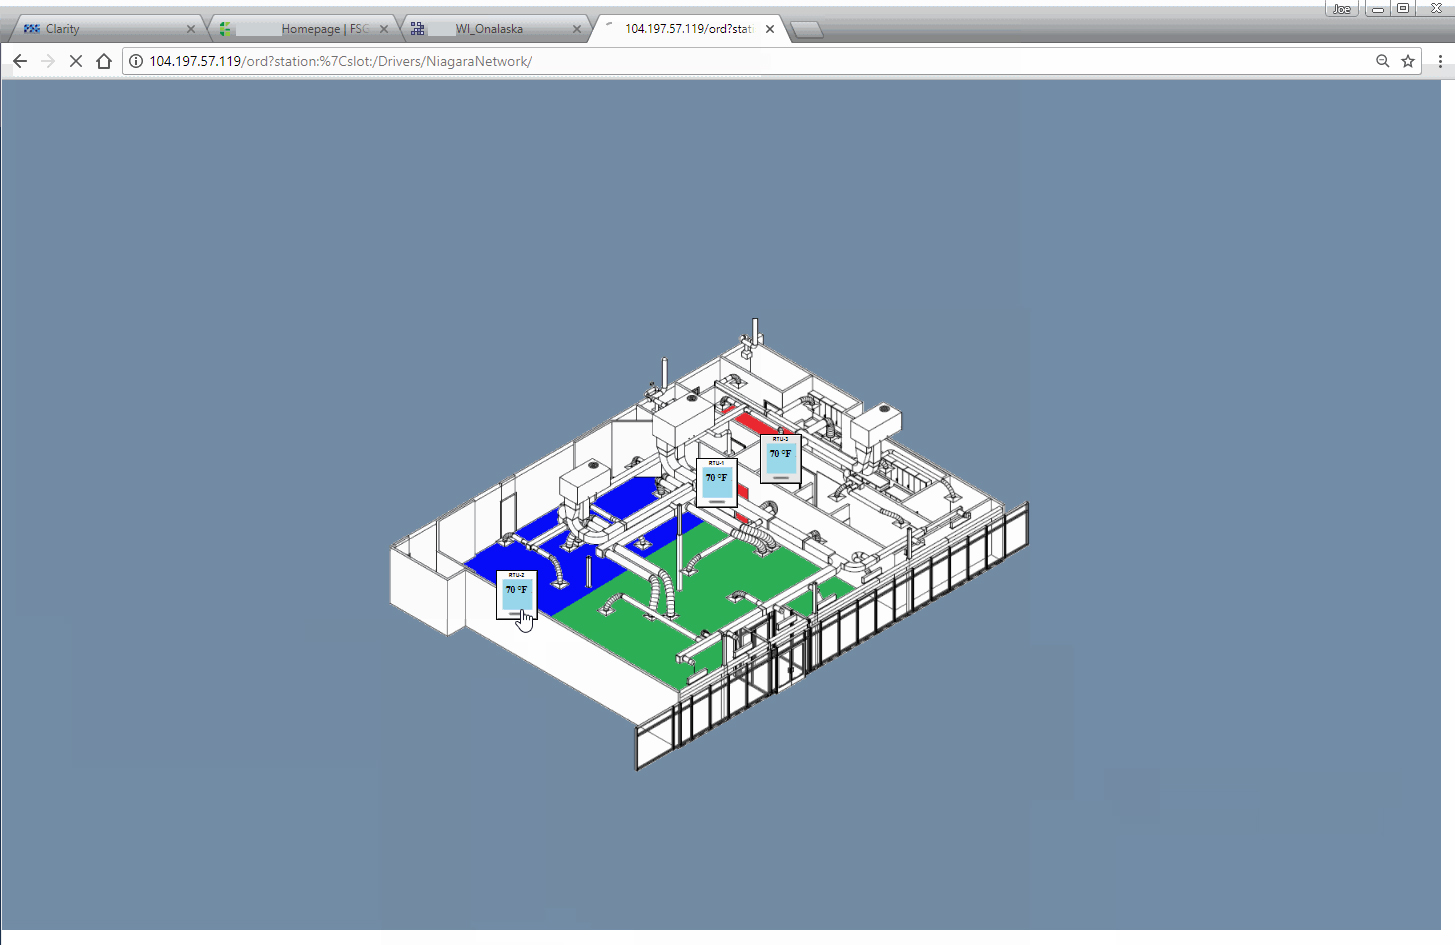Viewport: 1455px width, 945px height.
Task: Bookmark this page with the star
Action: [1408, 61]
